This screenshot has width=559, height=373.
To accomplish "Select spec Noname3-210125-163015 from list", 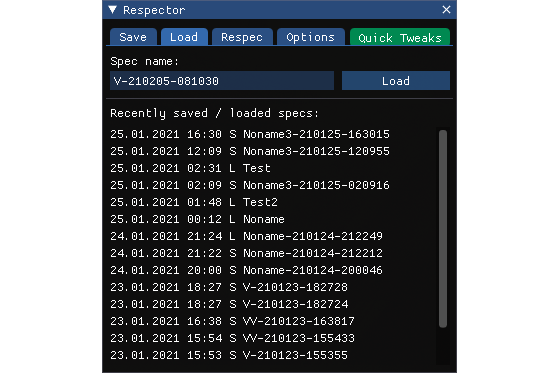I will pyautogui.click(x=250, y=134).
